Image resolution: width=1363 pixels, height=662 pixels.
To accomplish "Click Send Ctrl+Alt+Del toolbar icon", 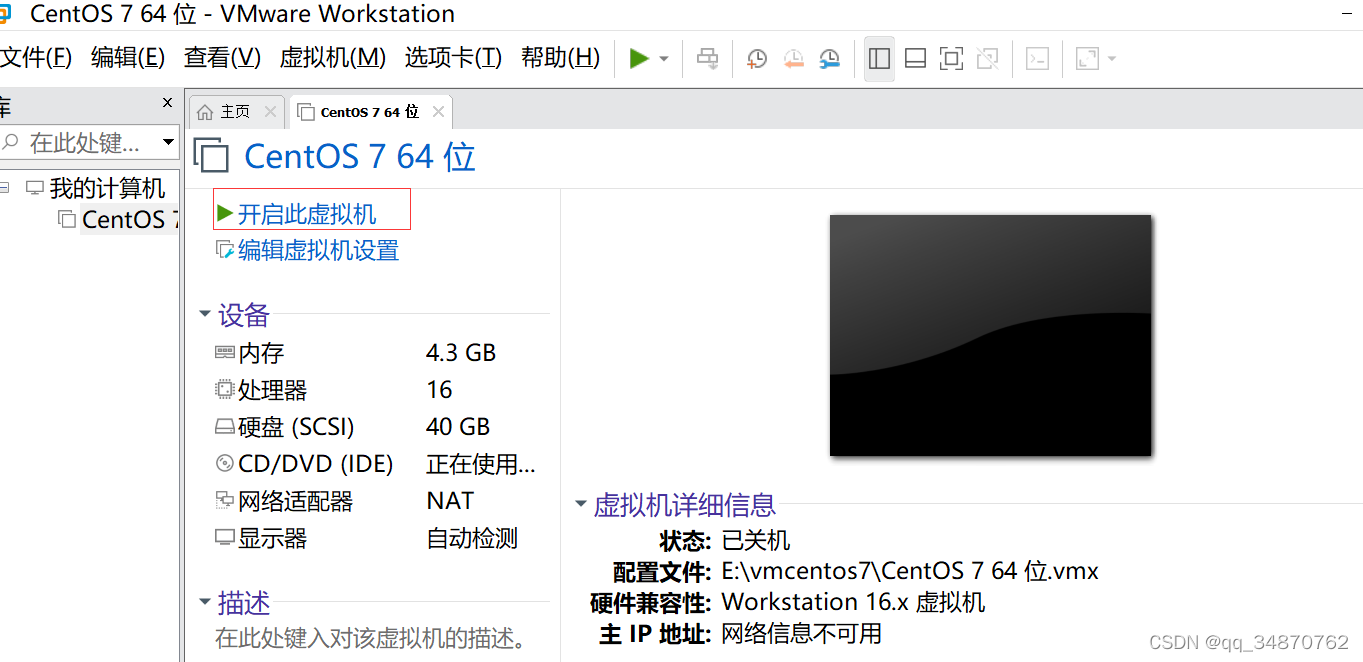I will (708, 59).
